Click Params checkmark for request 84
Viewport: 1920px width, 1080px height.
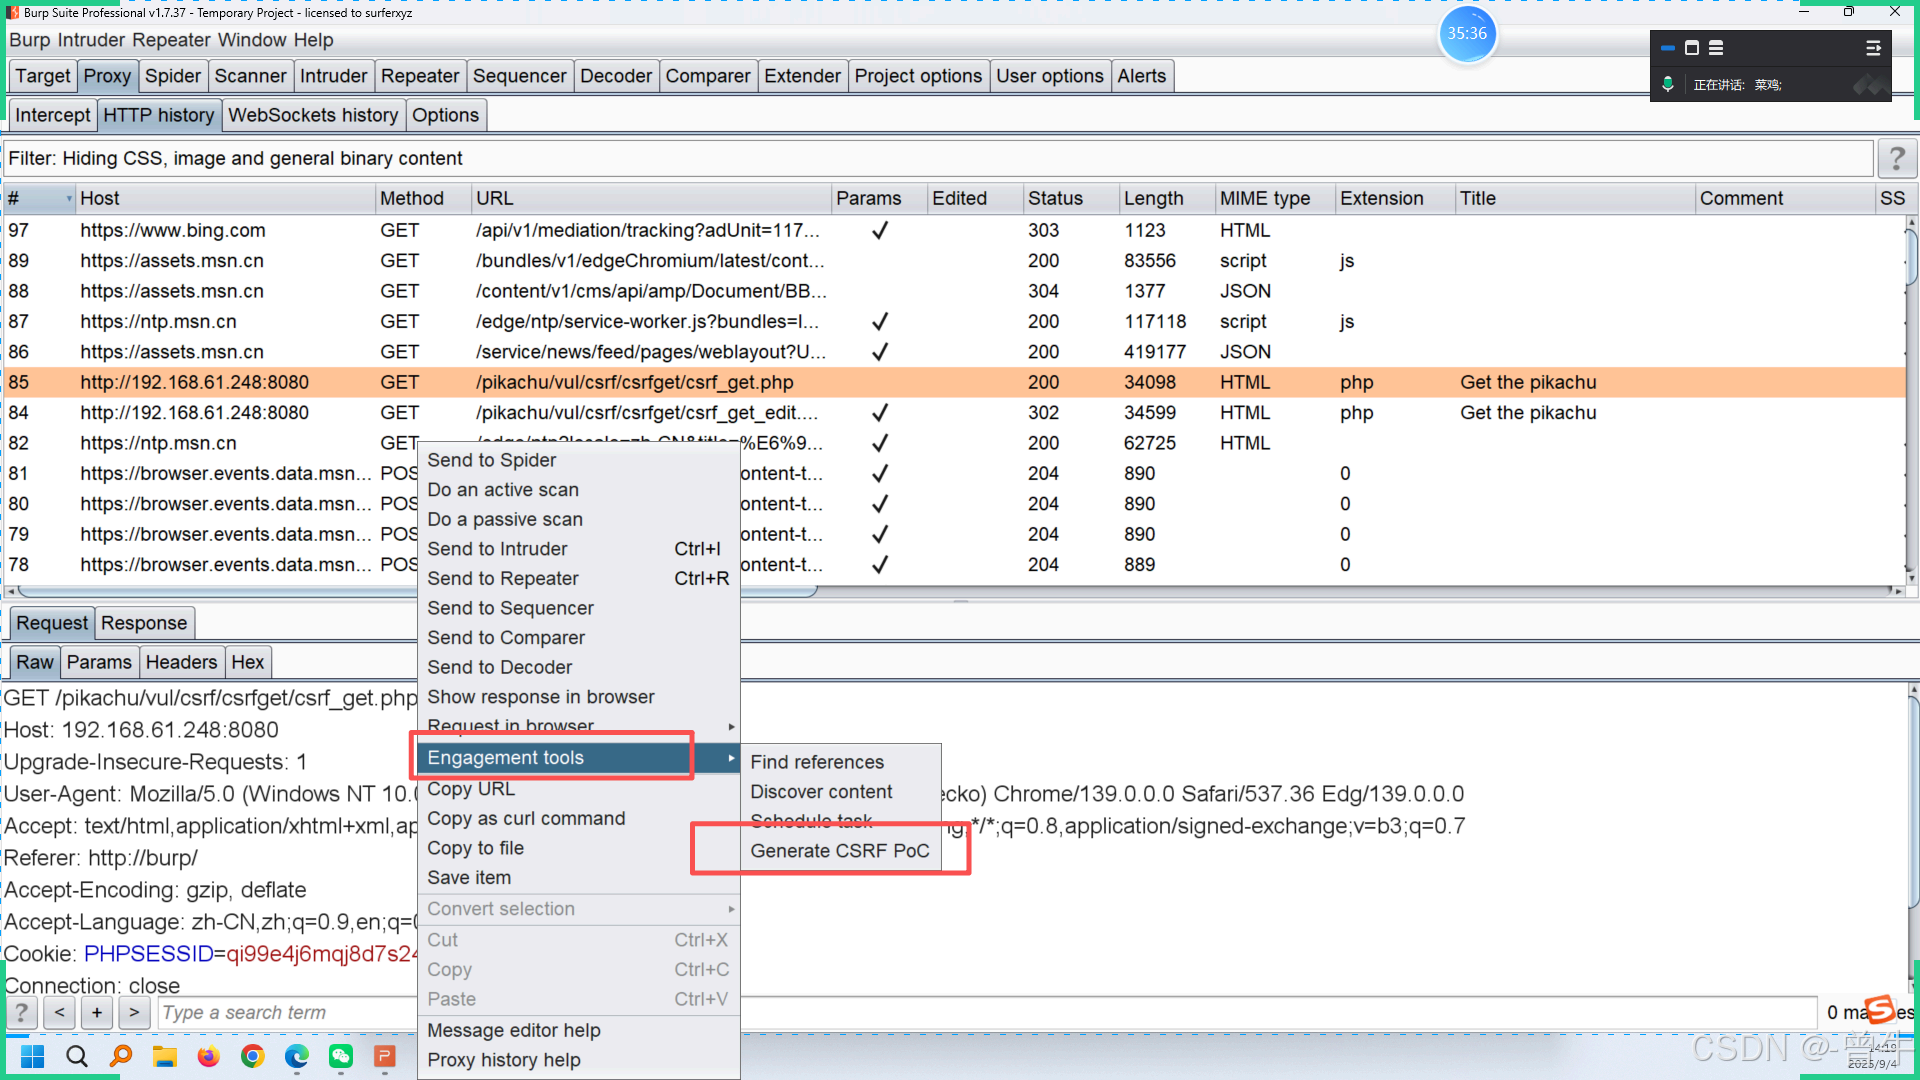point(879,413)
